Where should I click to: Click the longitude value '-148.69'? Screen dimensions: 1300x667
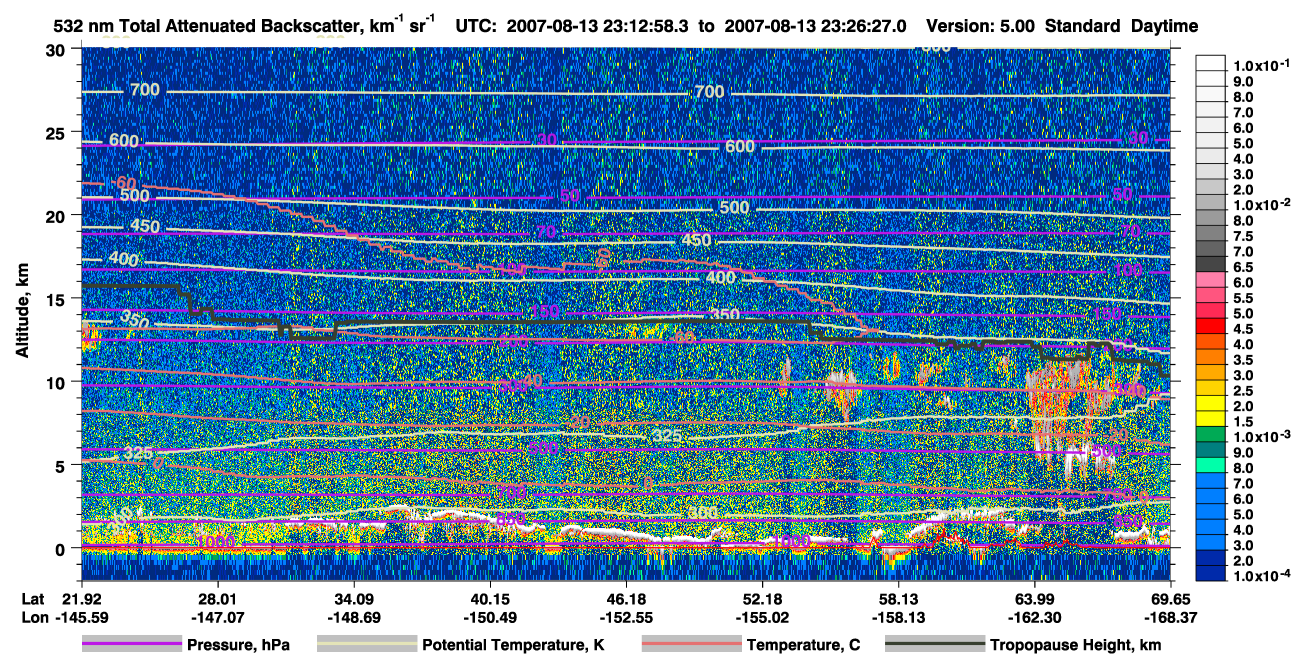(x=353, y=617)
